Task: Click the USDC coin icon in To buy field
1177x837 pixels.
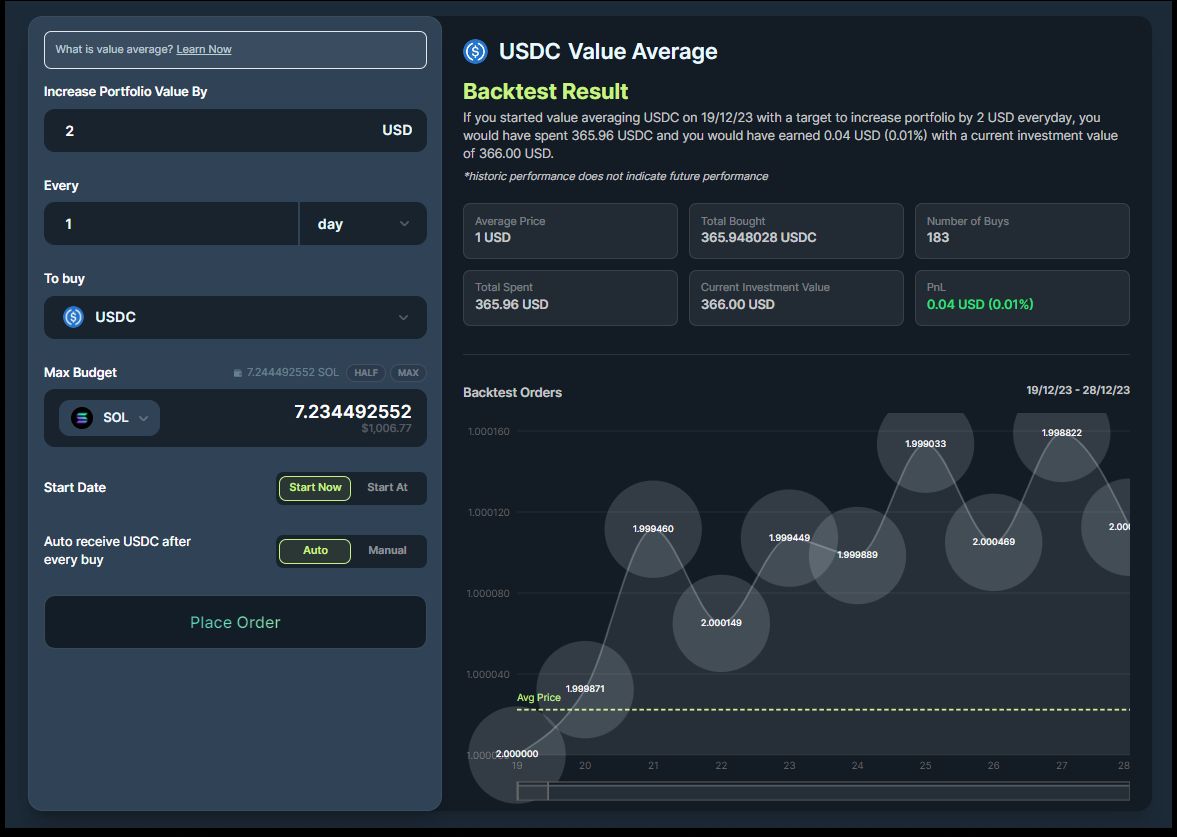Action: coord(73,317)
